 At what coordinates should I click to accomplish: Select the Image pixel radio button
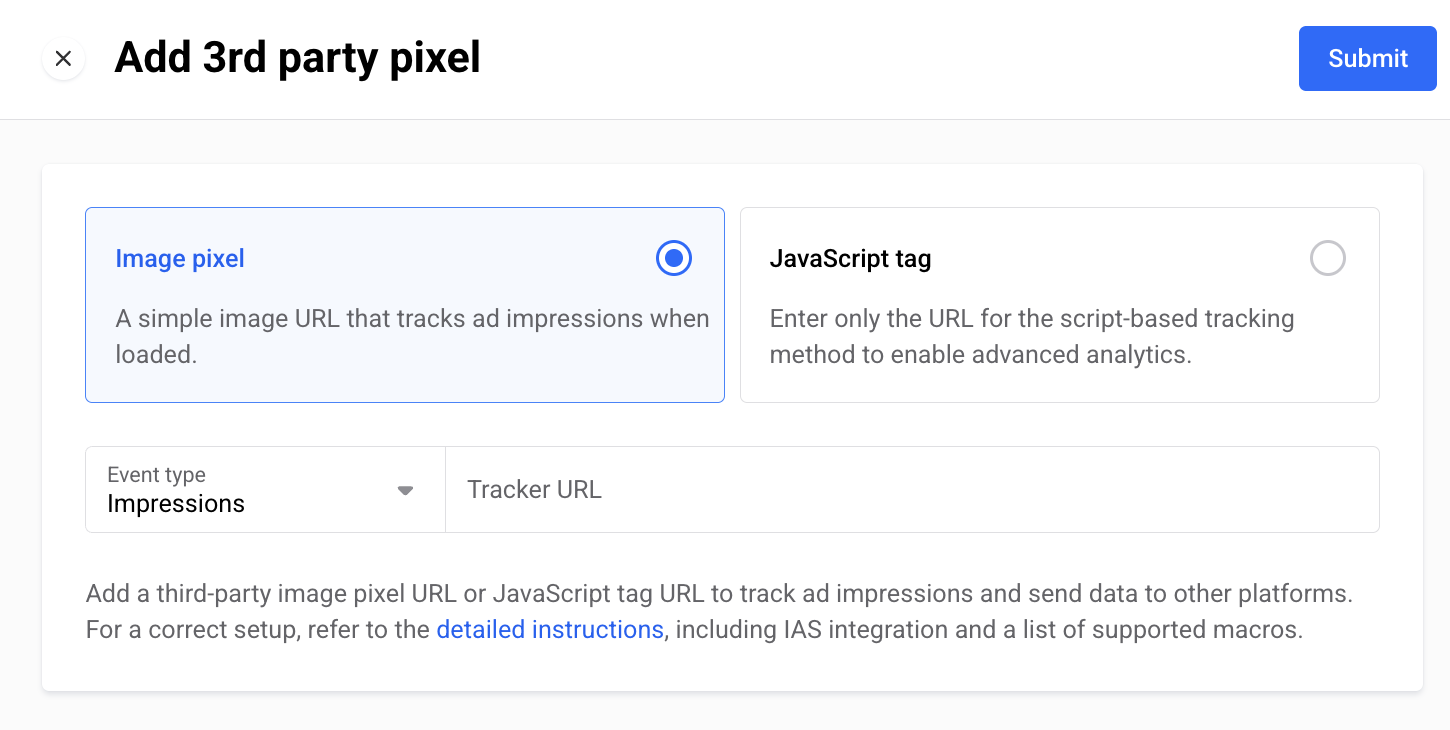point(674,259)
